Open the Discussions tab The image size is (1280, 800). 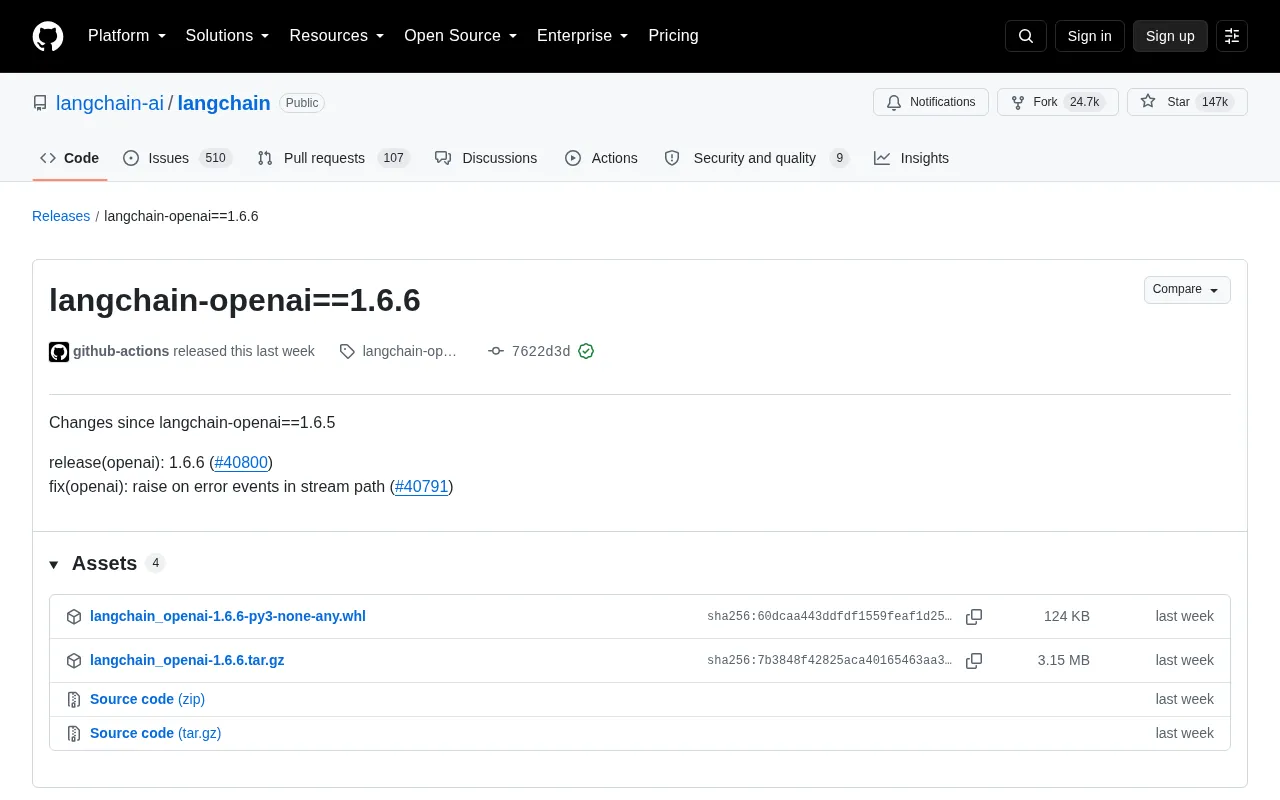click(x=486, y=158)
